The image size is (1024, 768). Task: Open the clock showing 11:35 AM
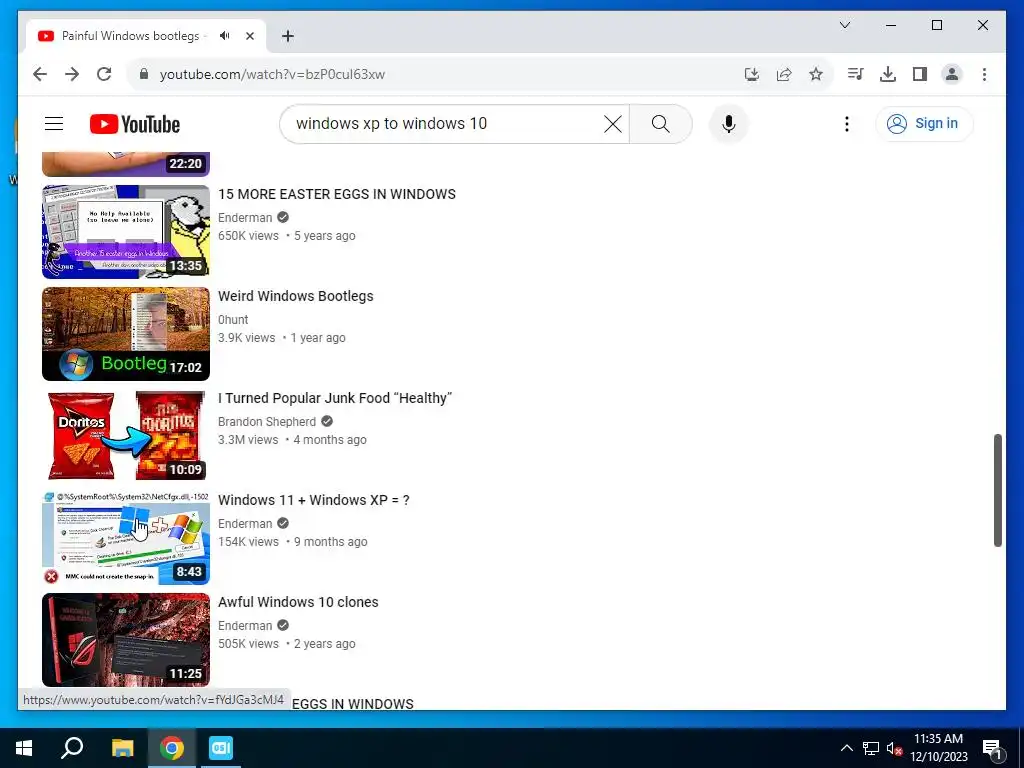coord(938,748)
